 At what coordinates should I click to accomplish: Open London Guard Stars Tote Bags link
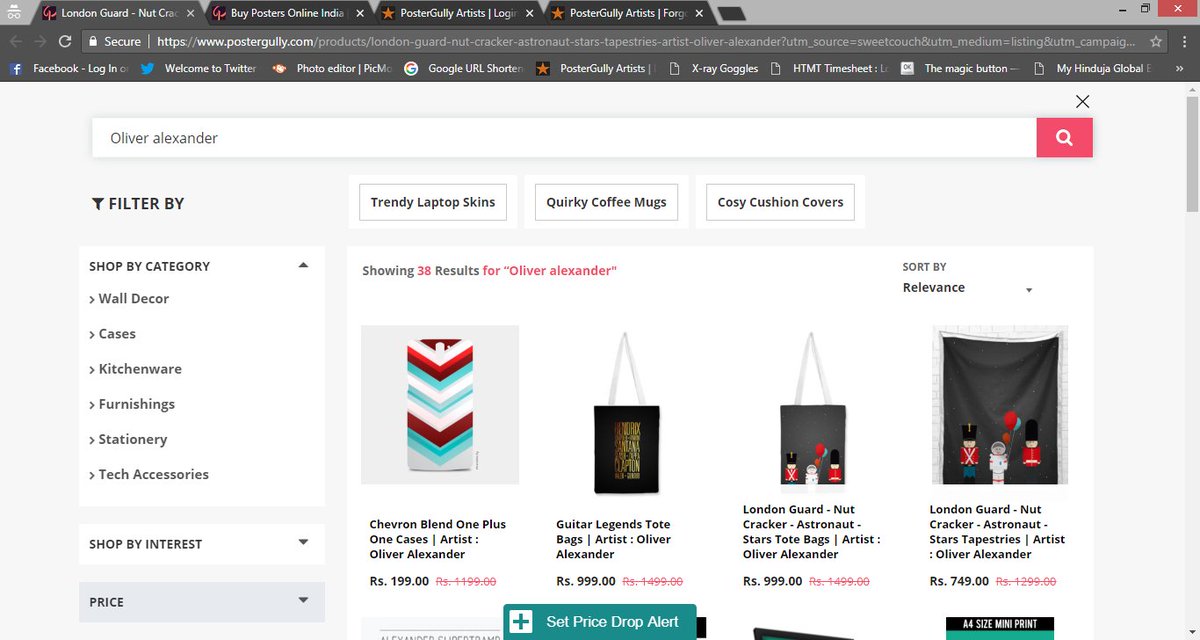point(812,531)
